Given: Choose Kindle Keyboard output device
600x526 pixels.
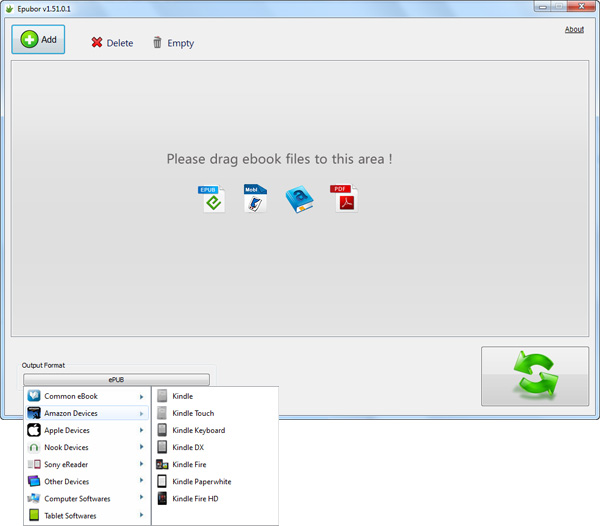Looking at the screenshot, I should 215,430.
